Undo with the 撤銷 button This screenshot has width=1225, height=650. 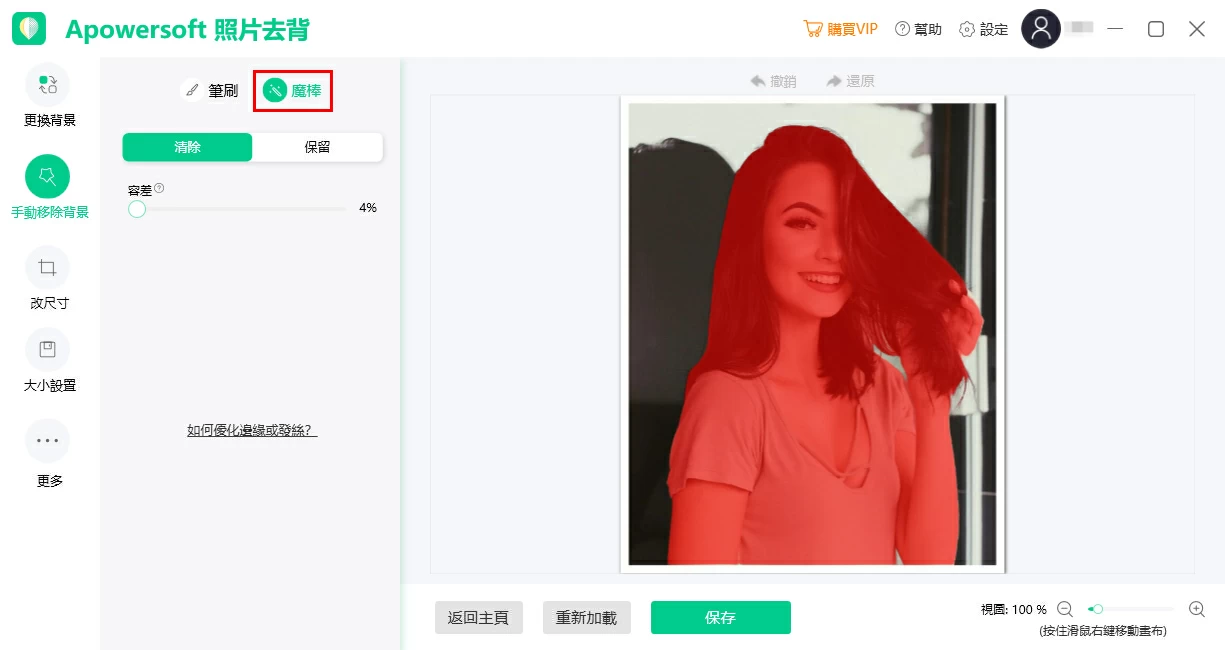(773, 81)
